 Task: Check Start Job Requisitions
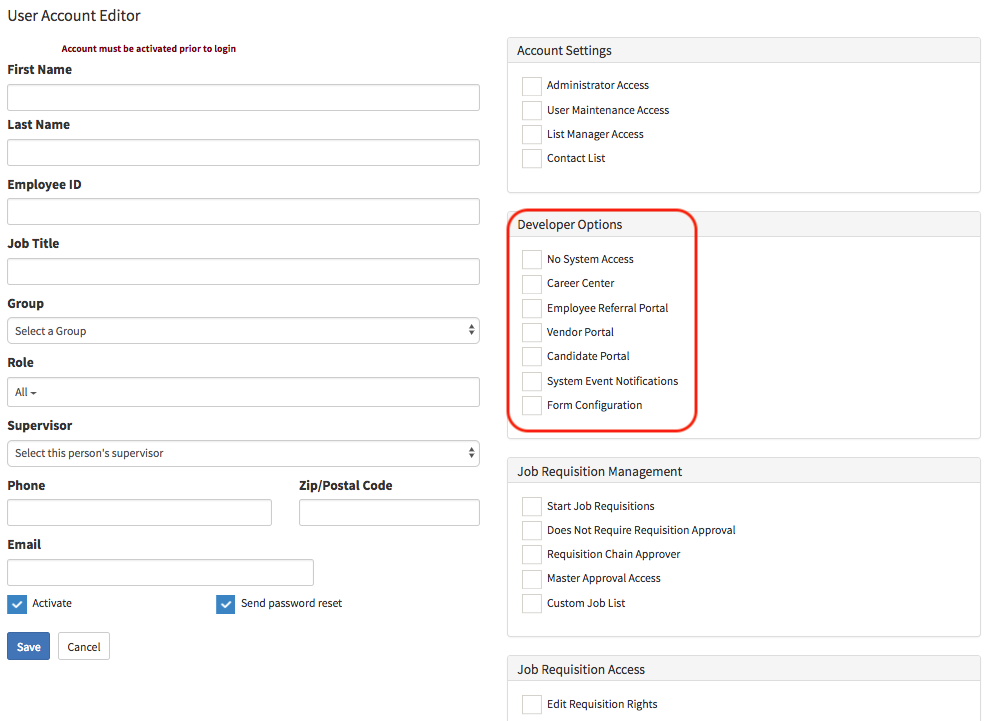(x=531, y=506)
